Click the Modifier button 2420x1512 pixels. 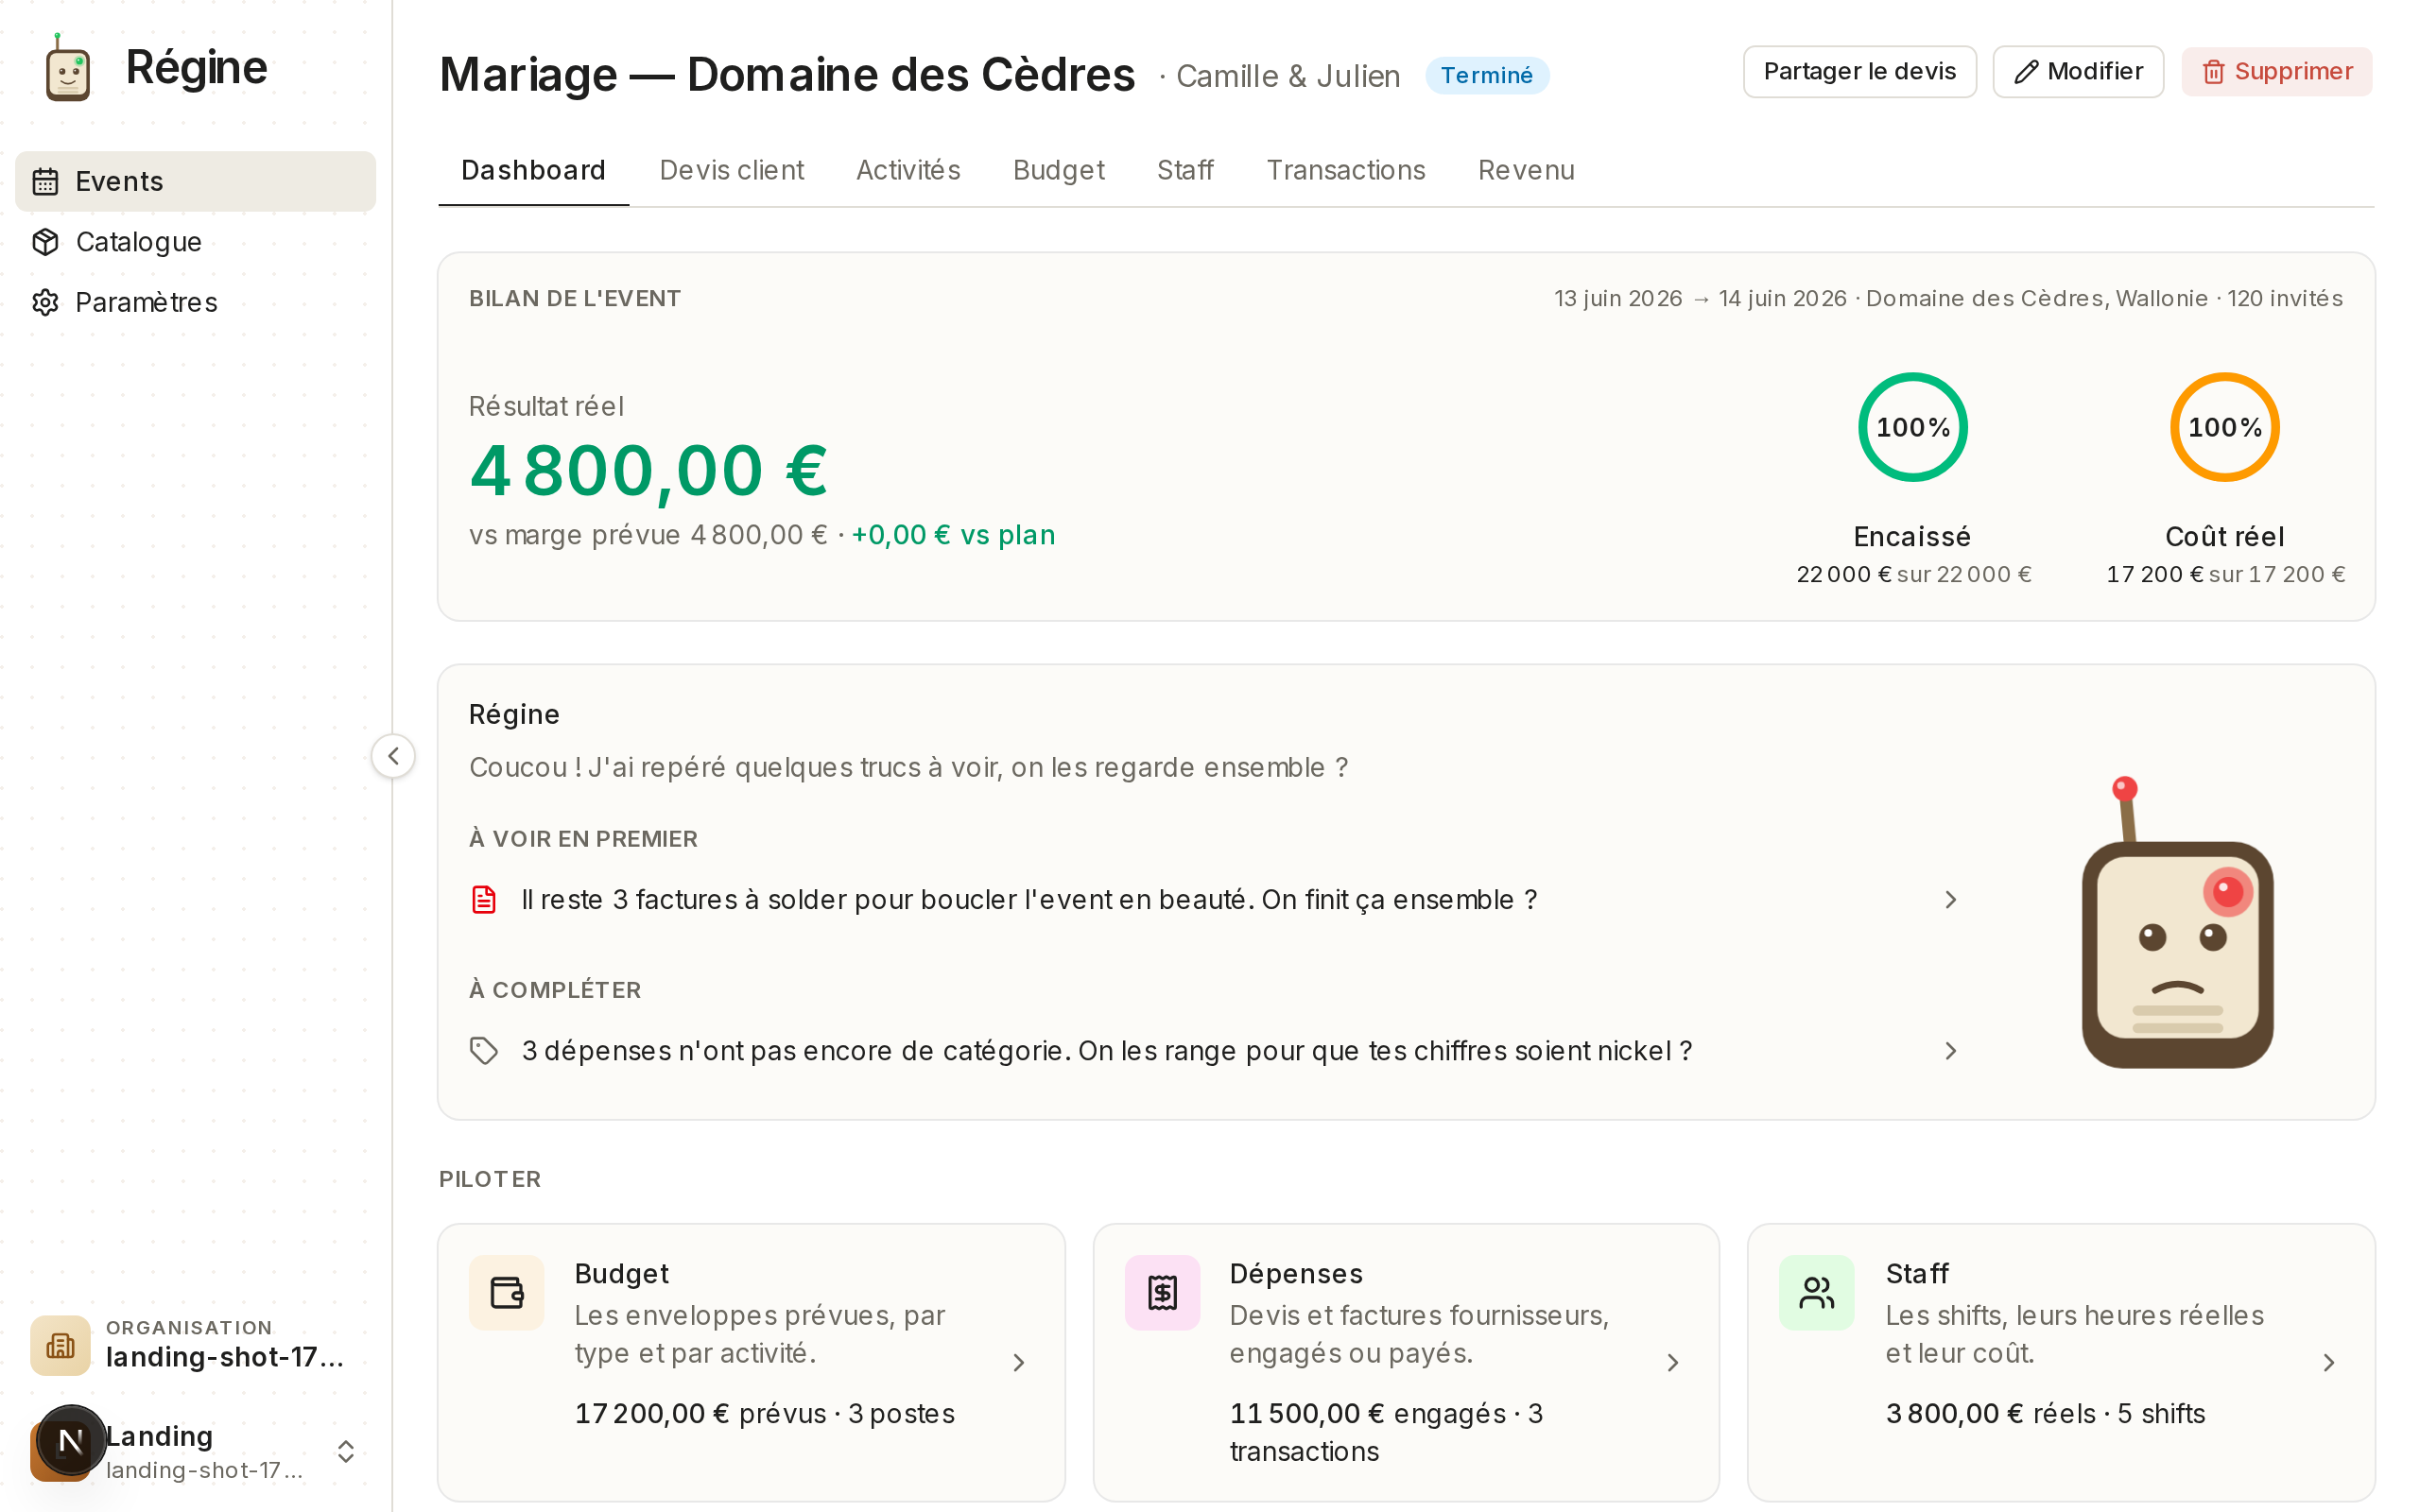(2078, 72)
